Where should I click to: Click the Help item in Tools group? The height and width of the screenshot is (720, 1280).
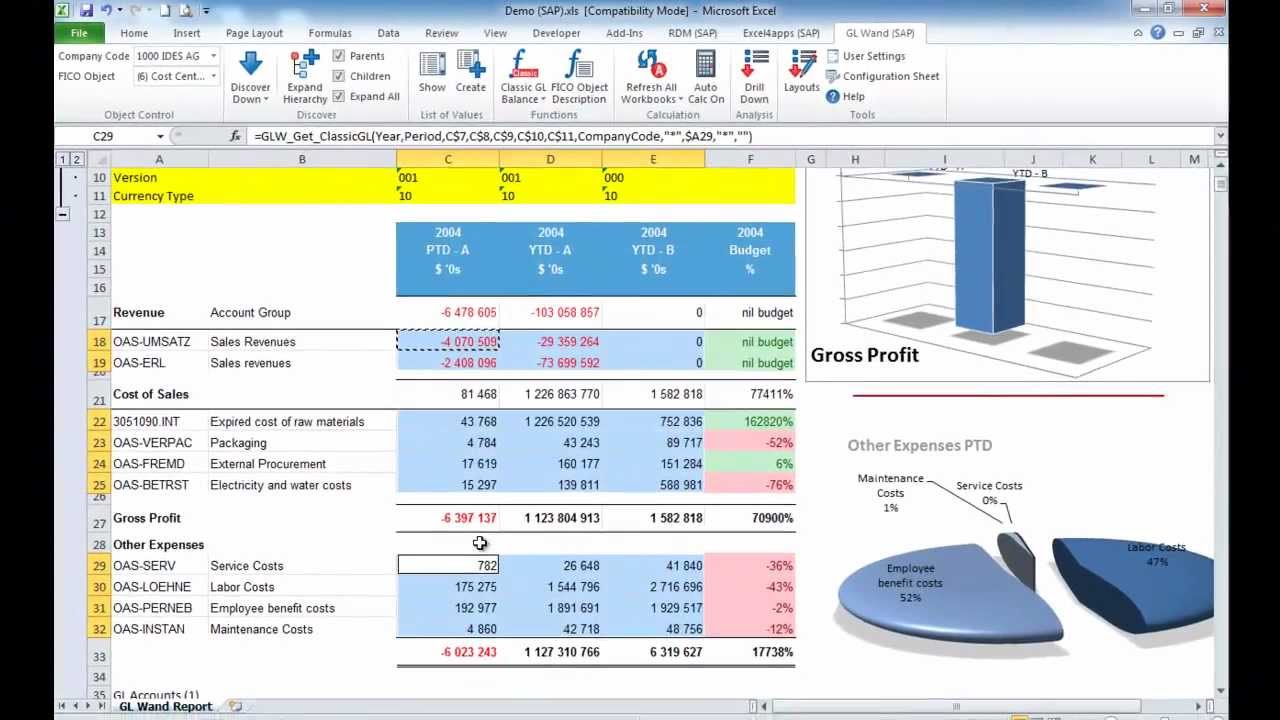845,96
